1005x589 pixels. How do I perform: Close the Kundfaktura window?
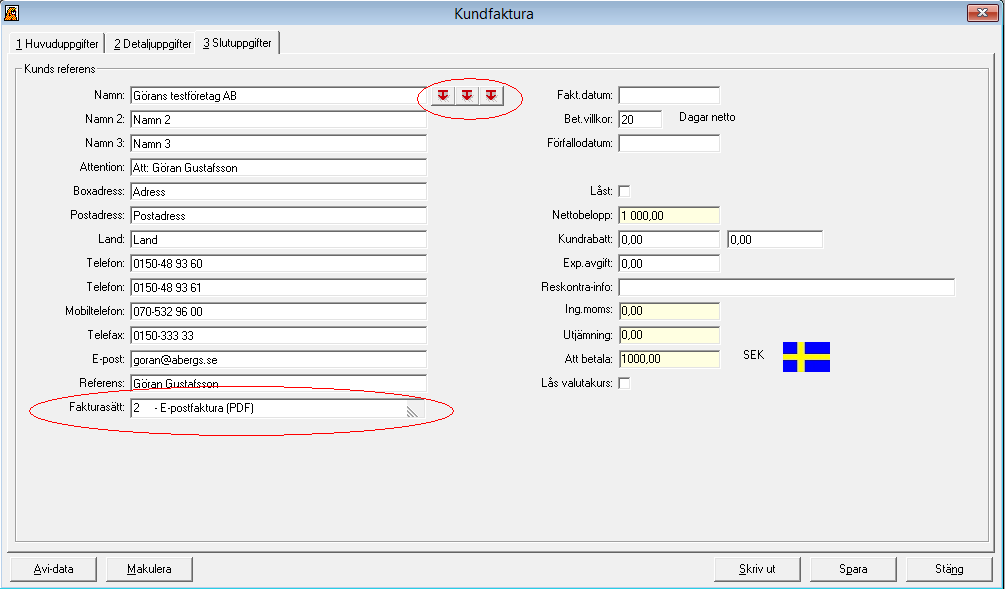[x=981, y=13]
